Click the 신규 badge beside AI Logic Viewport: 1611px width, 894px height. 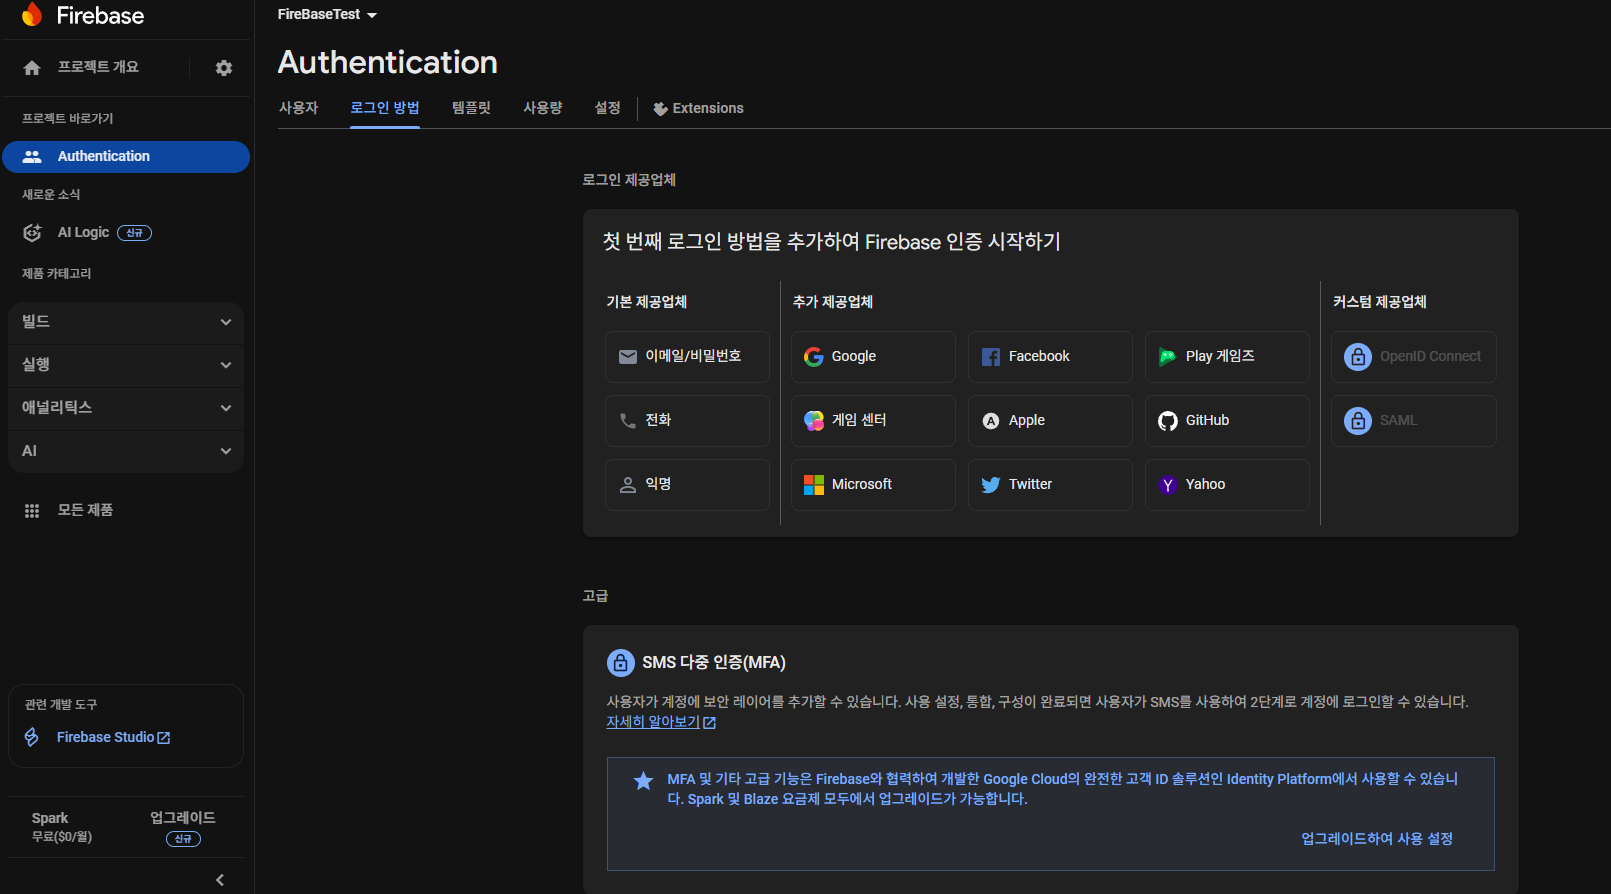click(x=135, y=233)
